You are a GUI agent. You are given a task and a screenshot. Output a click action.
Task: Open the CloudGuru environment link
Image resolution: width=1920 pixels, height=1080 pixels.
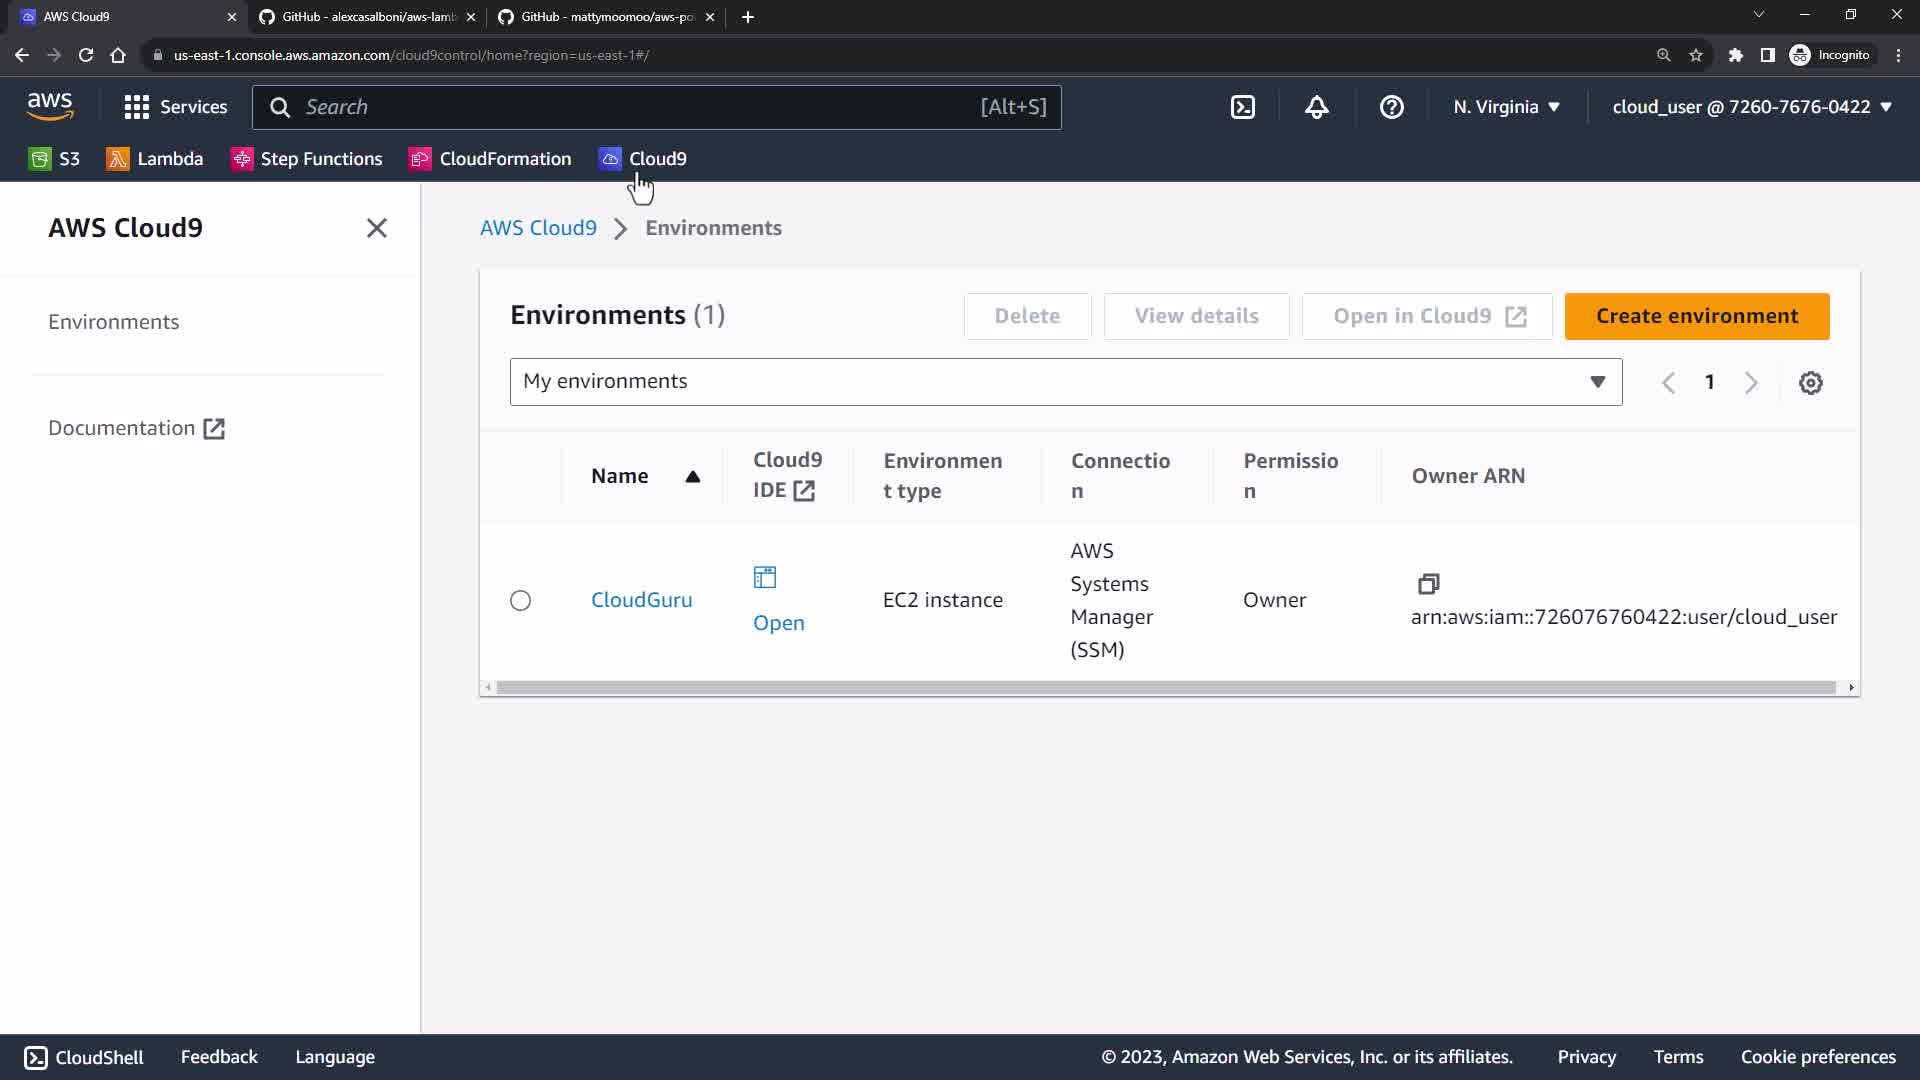point(641,600)
